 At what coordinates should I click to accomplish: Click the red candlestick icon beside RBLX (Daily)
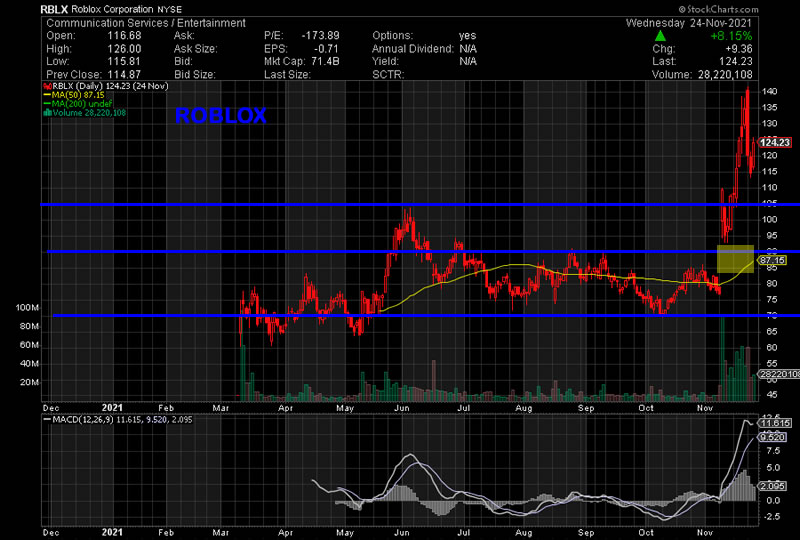pos(45,87)
